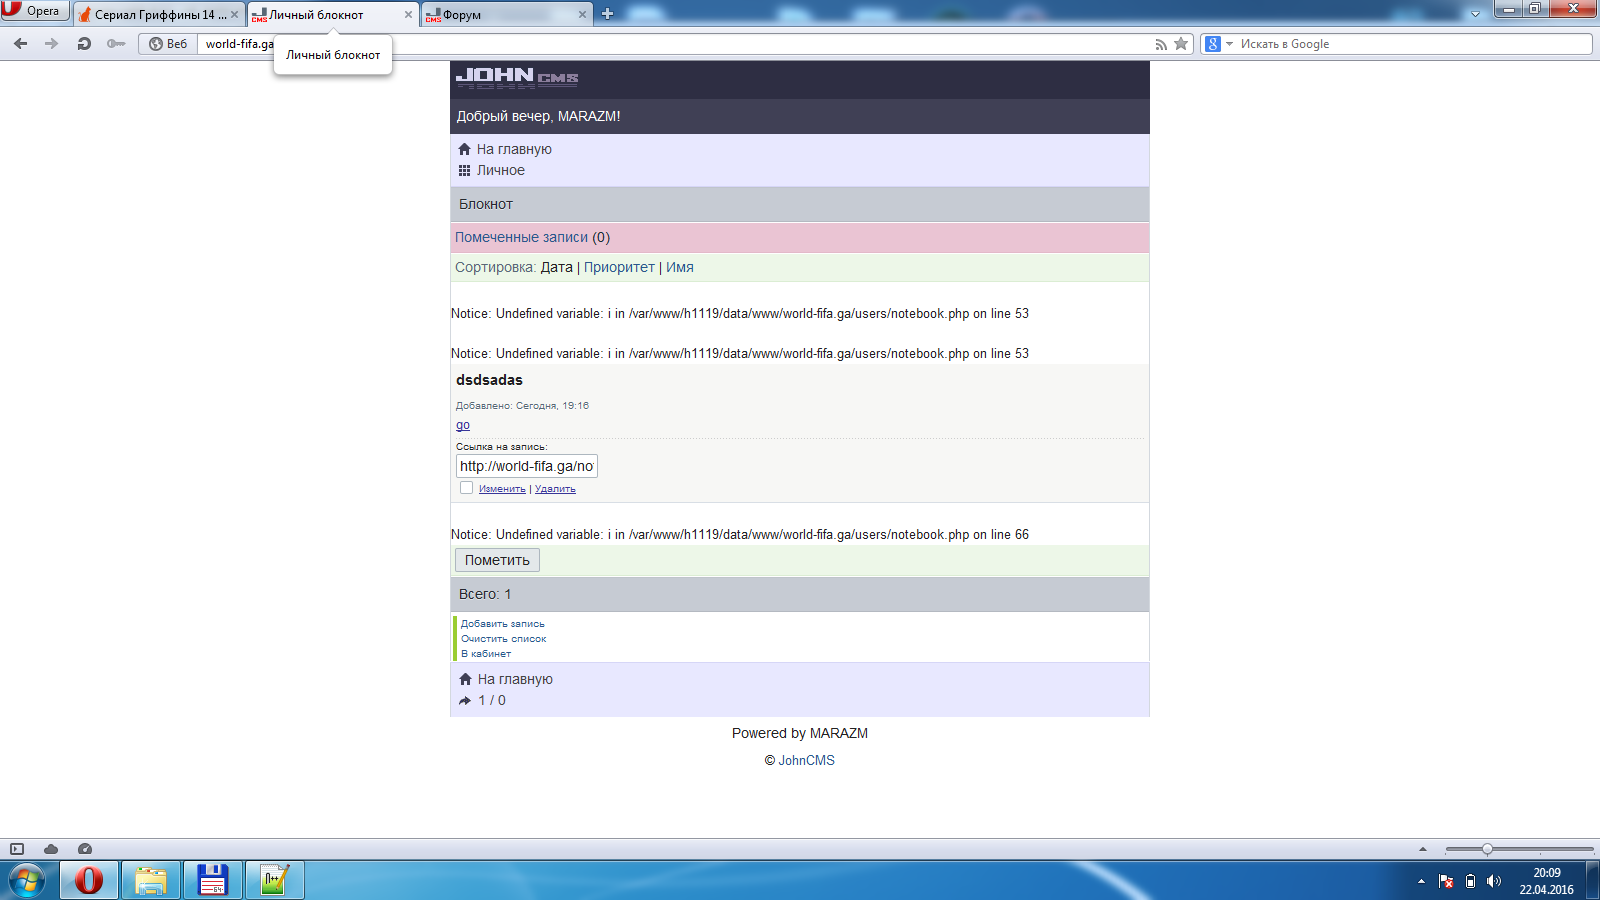
Task: Reload the page with the refresh icon
Action: tap(84, 44)
